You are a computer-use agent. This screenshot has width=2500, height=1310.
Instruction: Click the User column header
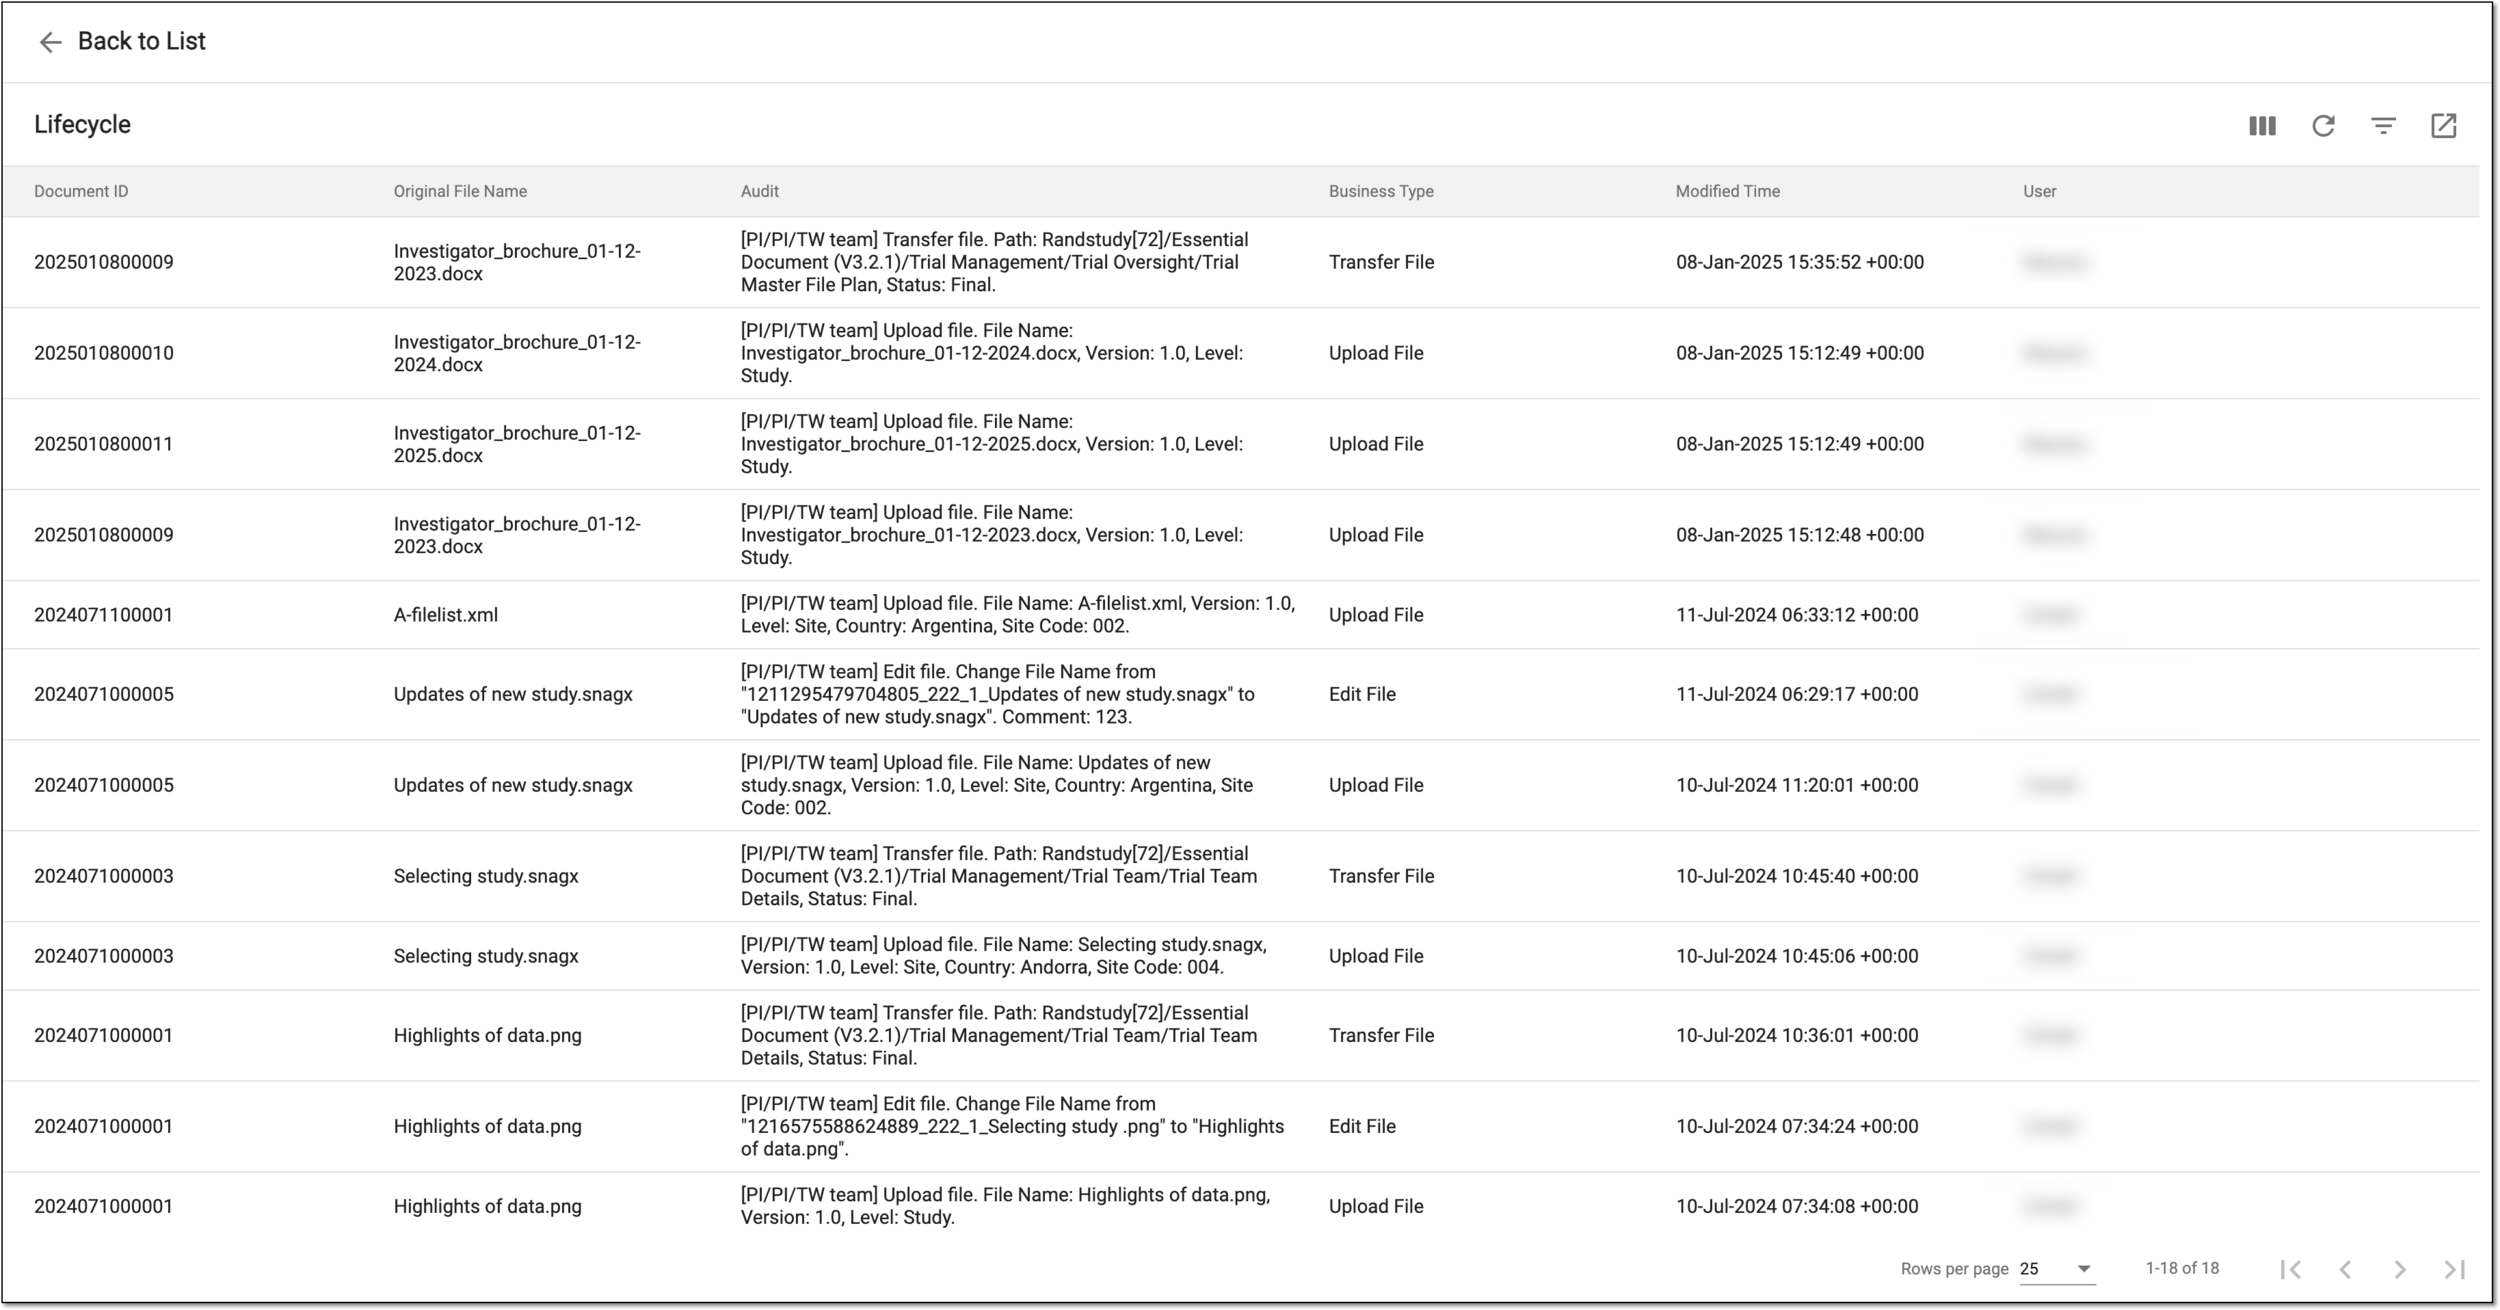[x=2040, y=191]
